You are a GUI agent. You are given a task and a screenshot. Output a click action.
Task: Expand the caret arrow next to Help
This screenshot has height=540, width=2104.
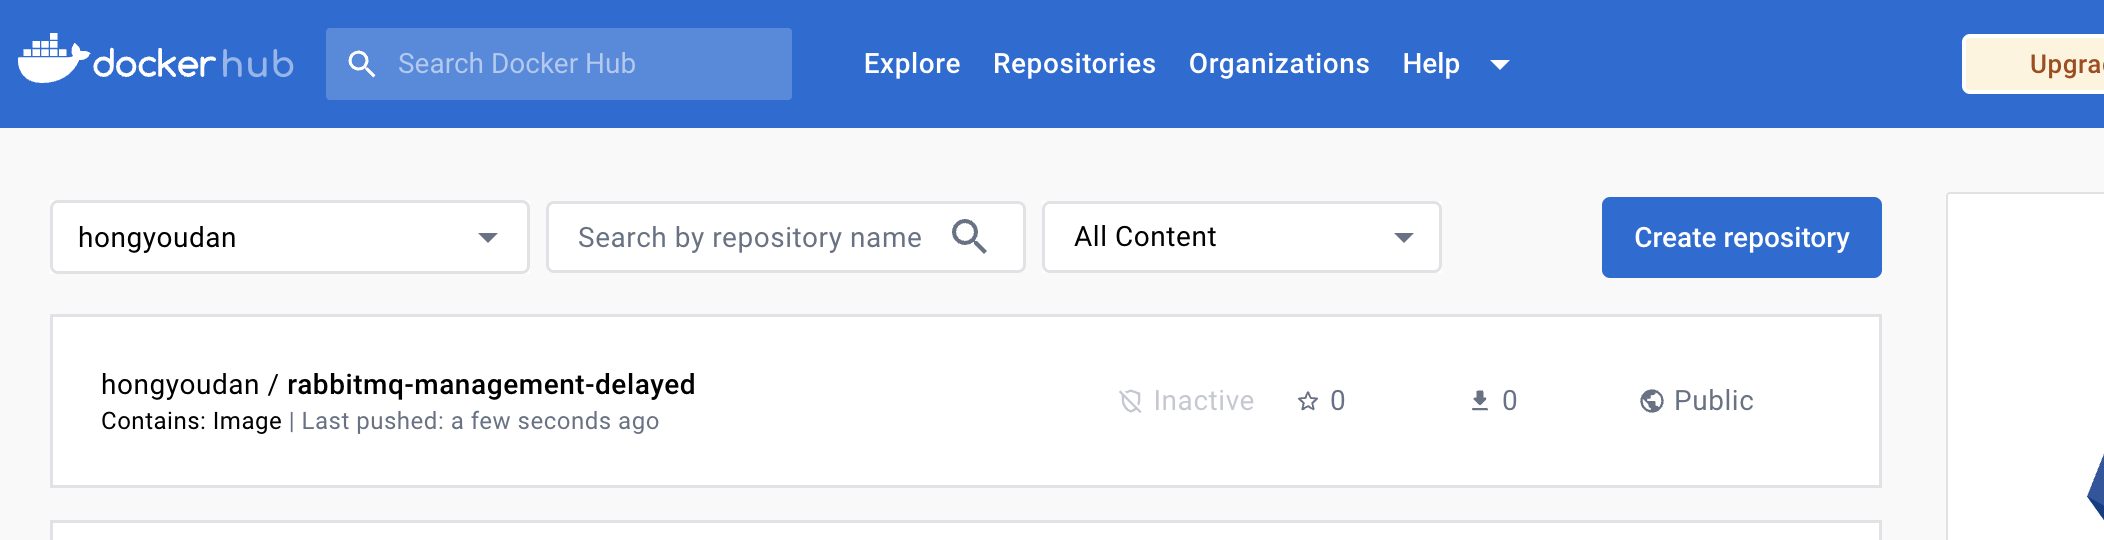pyautogui.click(x=1500, y=65)
